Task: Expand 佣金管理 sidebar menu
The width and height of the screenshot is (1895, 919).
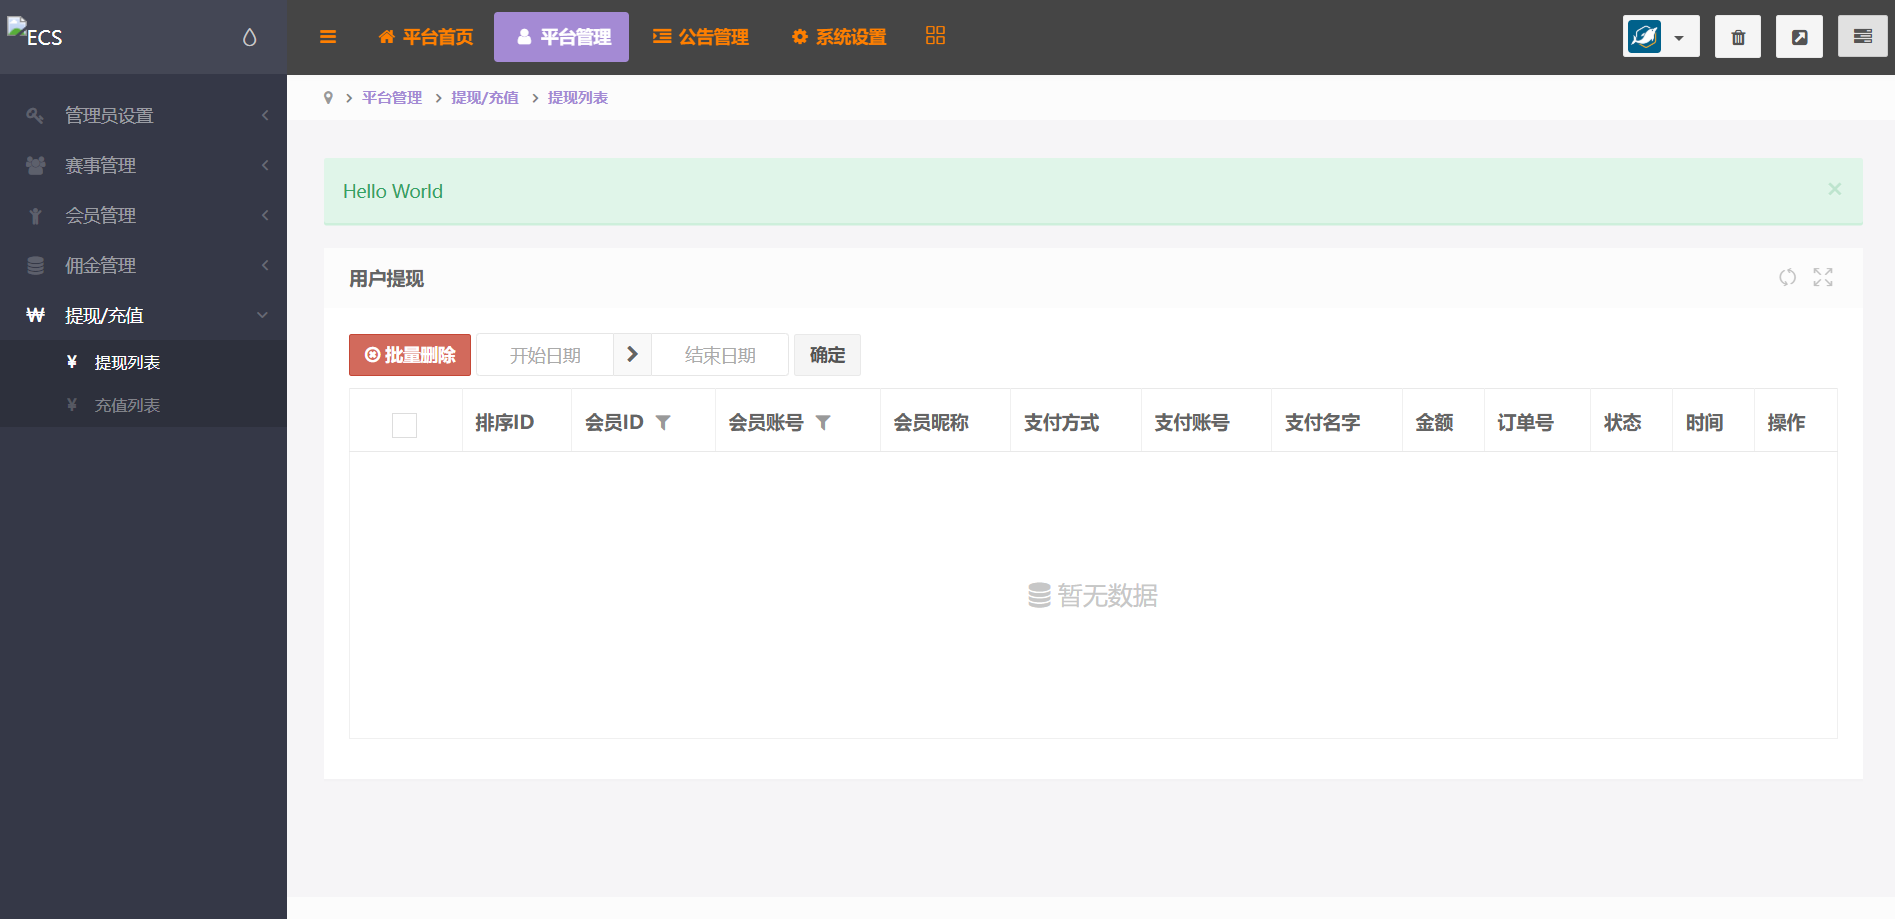Action: pos(143,265)
